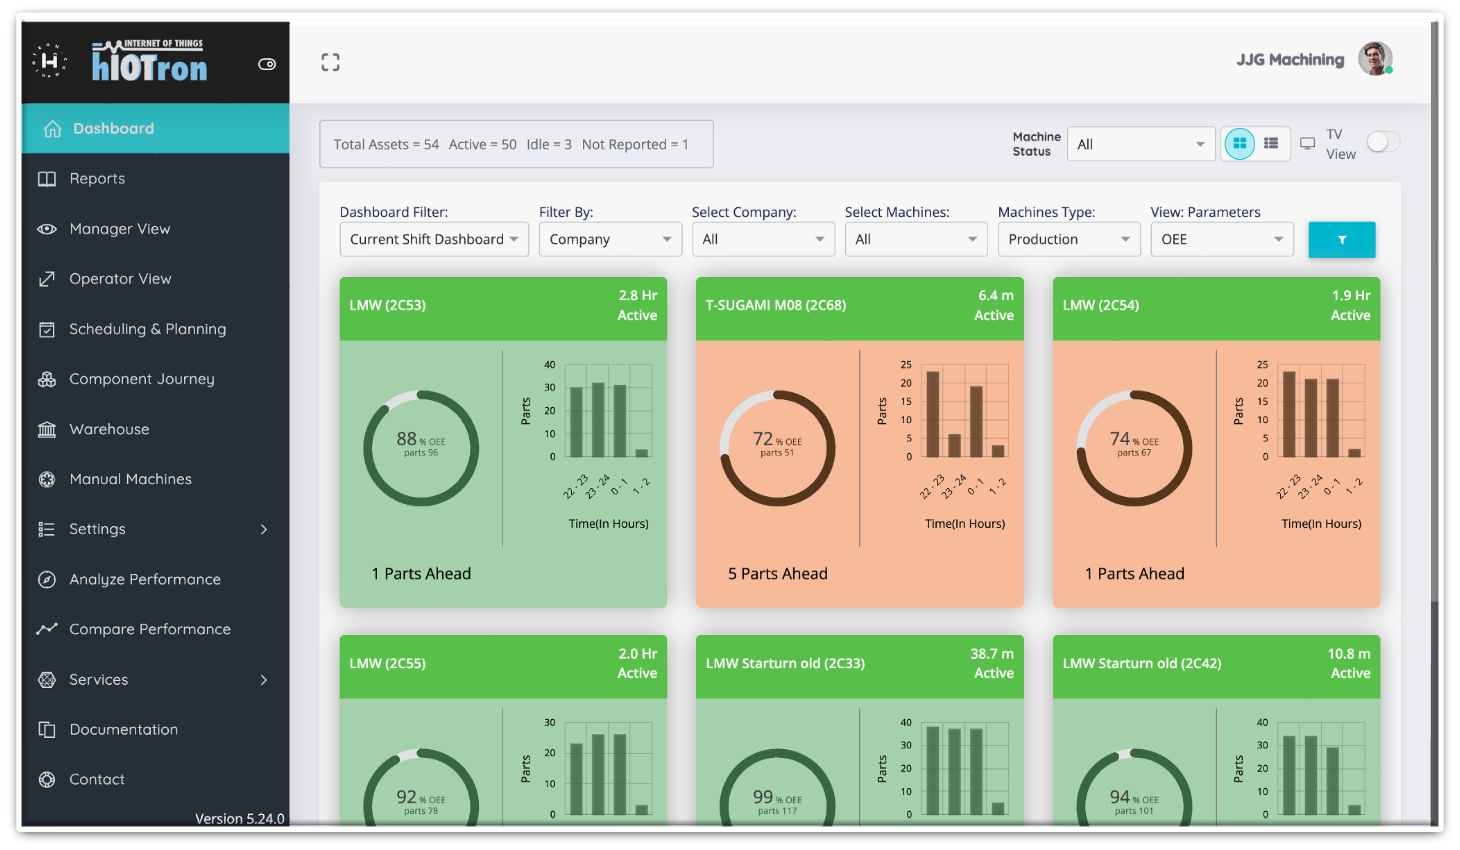Screen dimensions: 1460x850
Task: Click the 88% OEE gauge ring
Action: click(x=421, y=447)
